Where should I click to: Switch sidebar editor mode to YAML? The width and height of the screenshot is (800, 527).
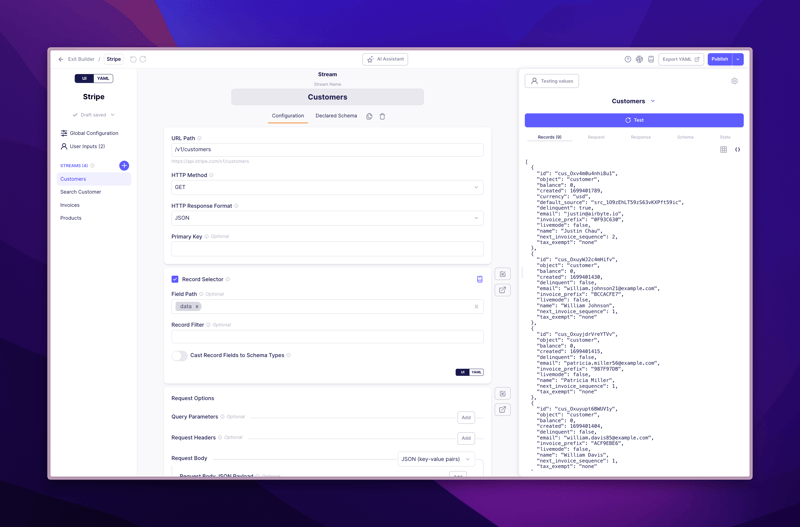point(104,79)
